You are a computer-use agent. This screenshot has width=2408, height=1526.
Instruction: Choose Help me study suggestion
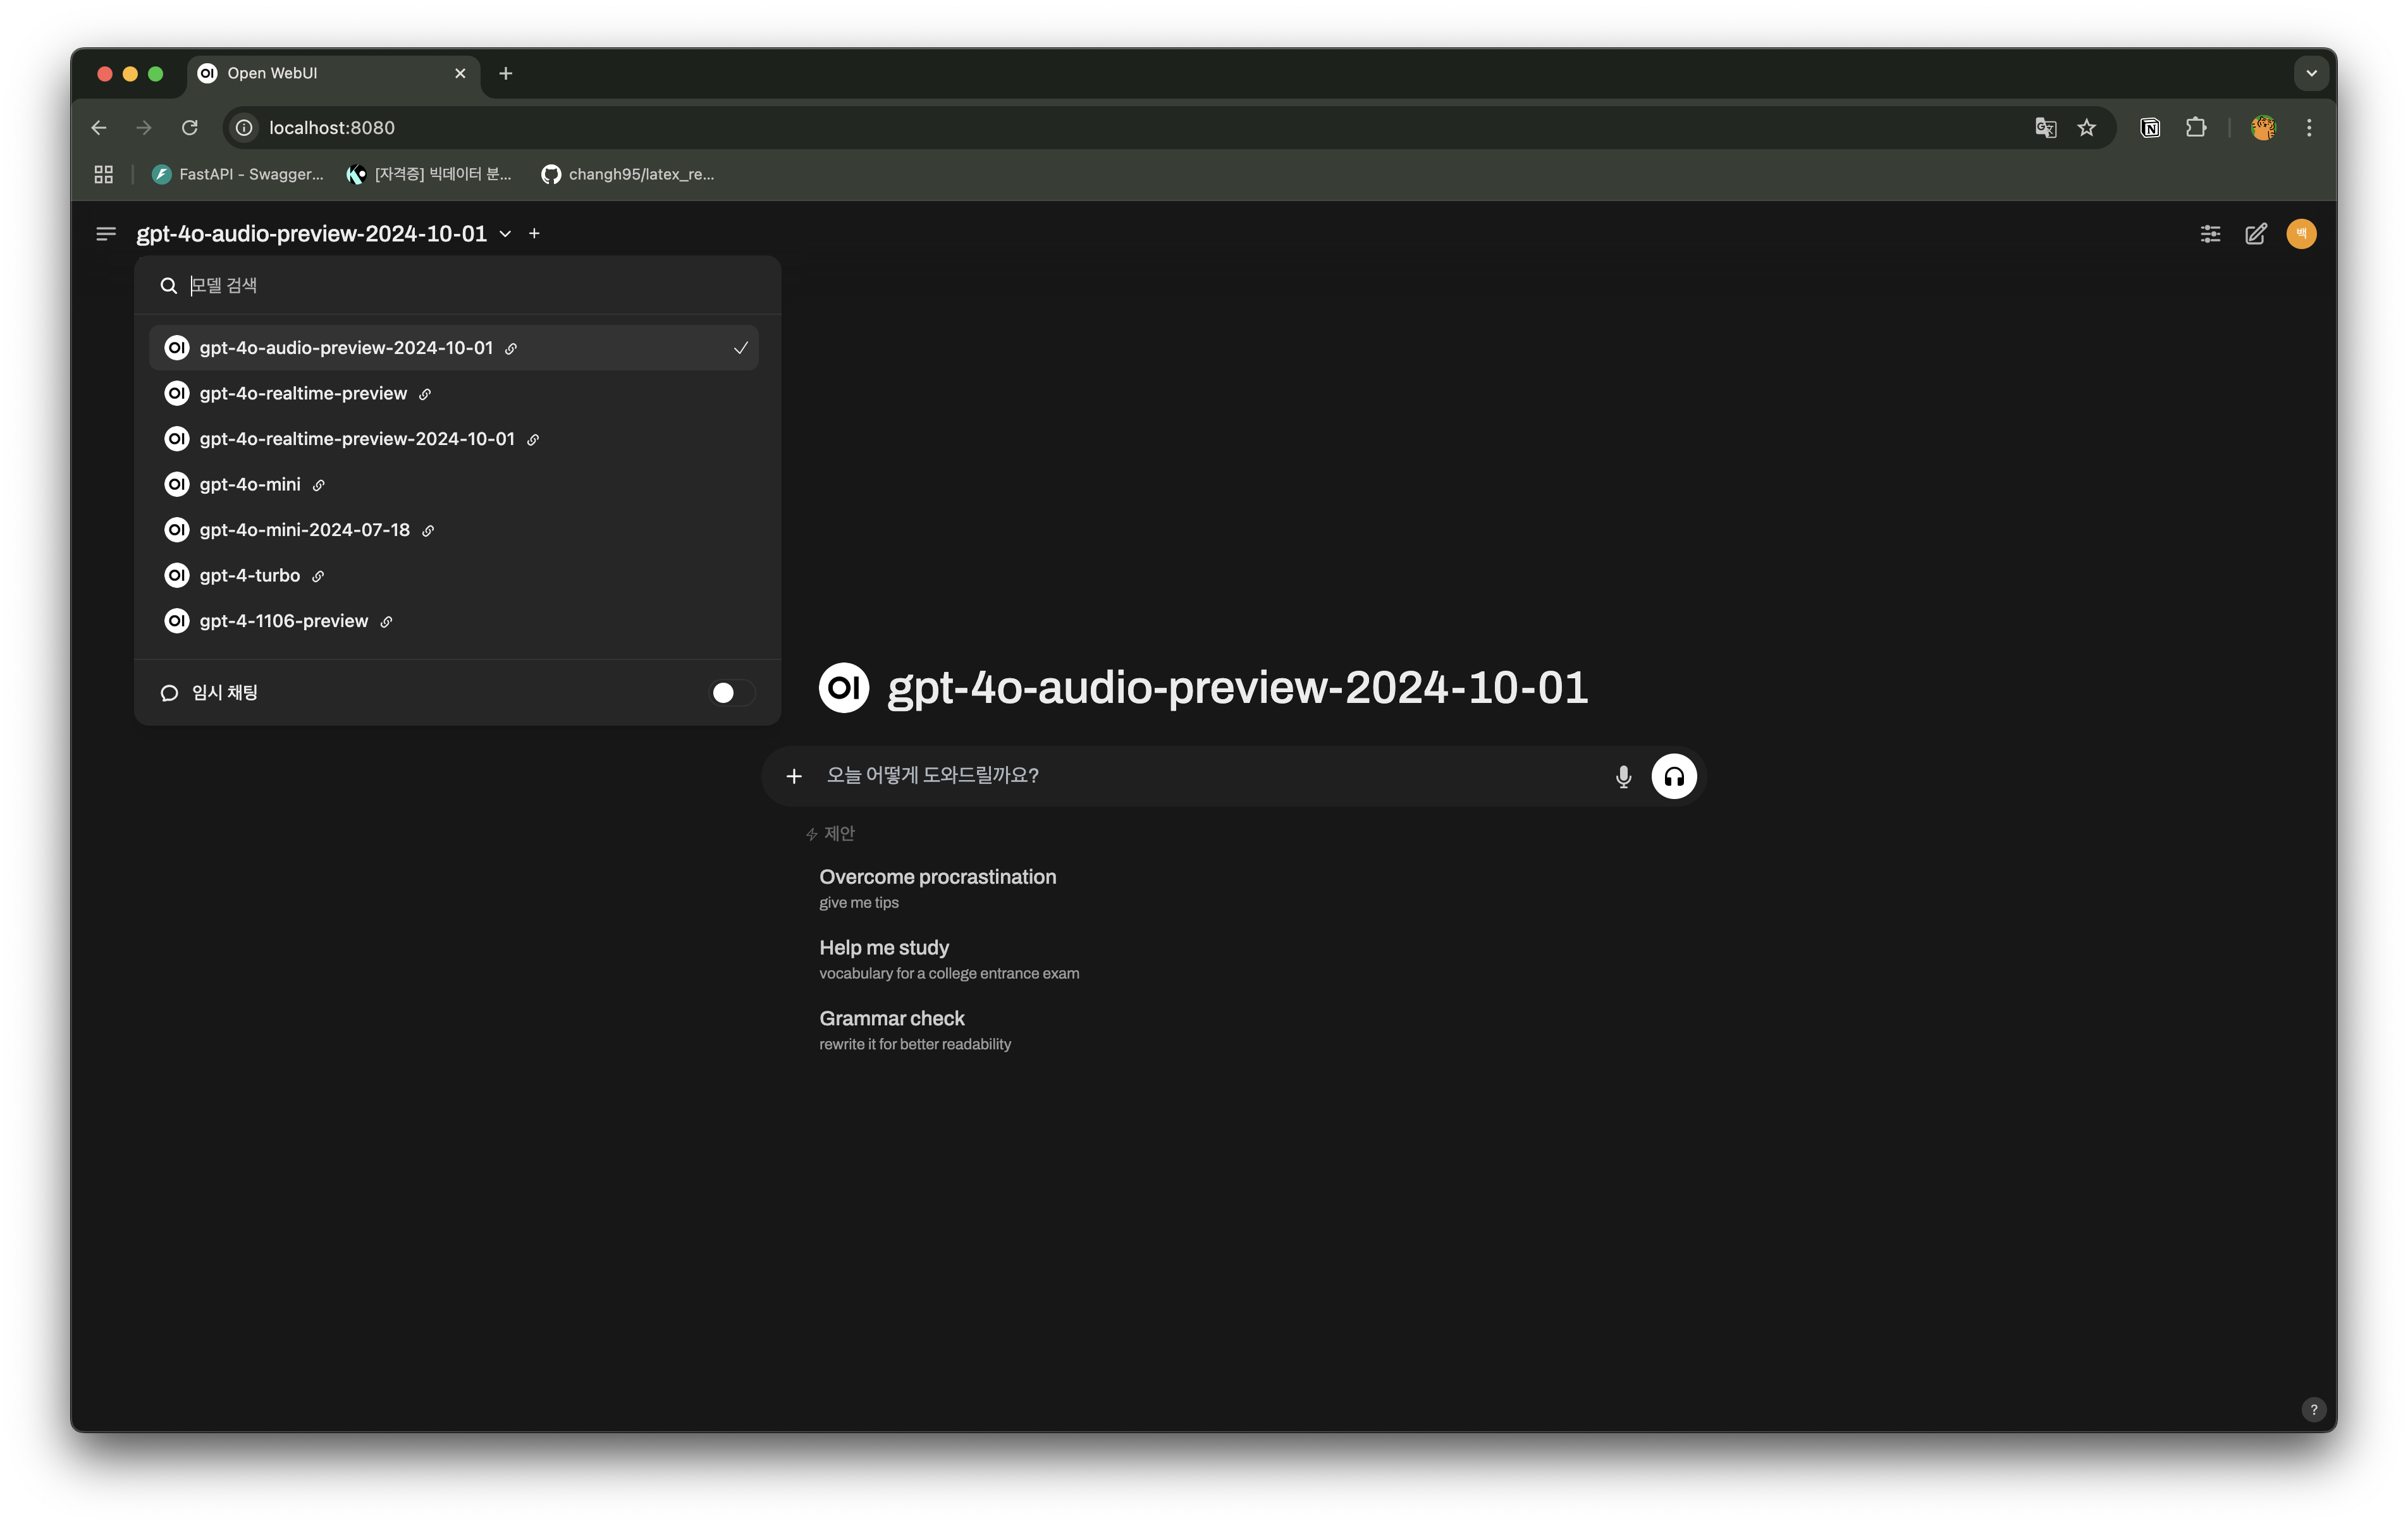click(948, 959)
